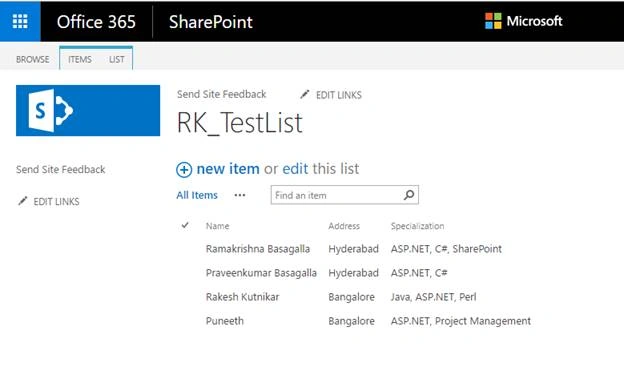Click the edit this list link

295,169
